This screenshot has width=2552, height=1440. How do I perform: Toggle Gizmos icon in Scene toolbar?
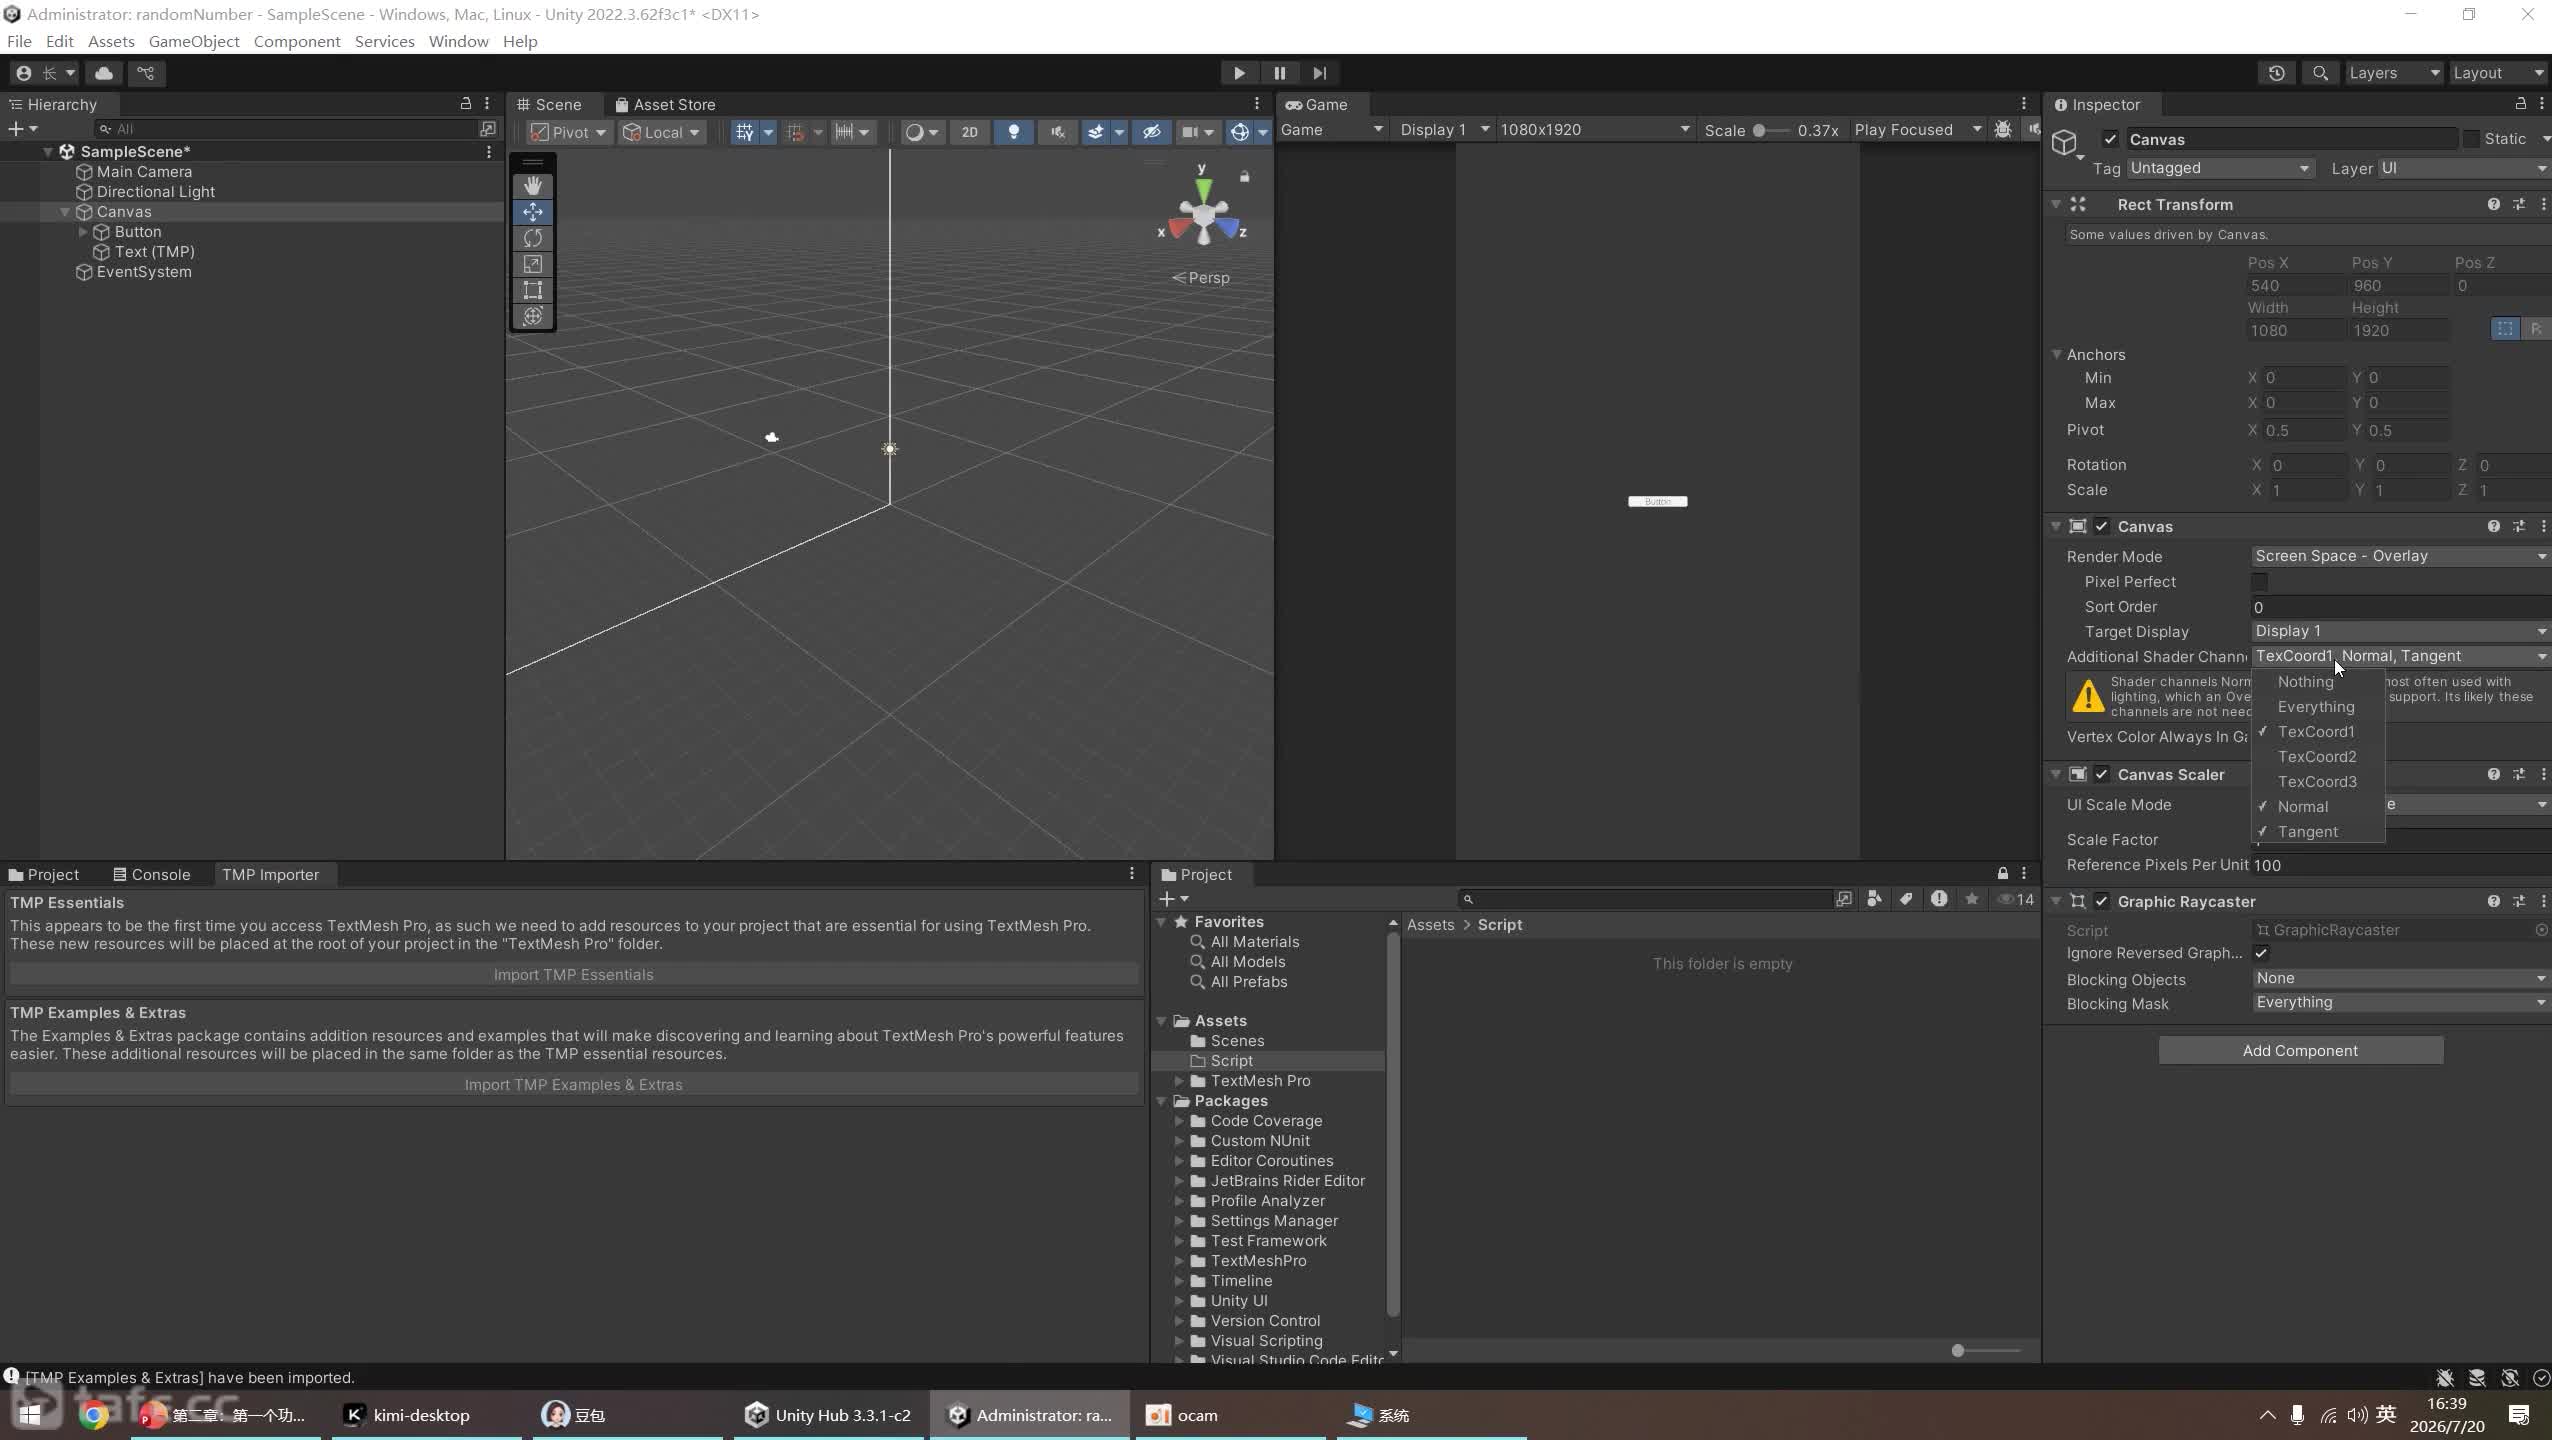1239,132
